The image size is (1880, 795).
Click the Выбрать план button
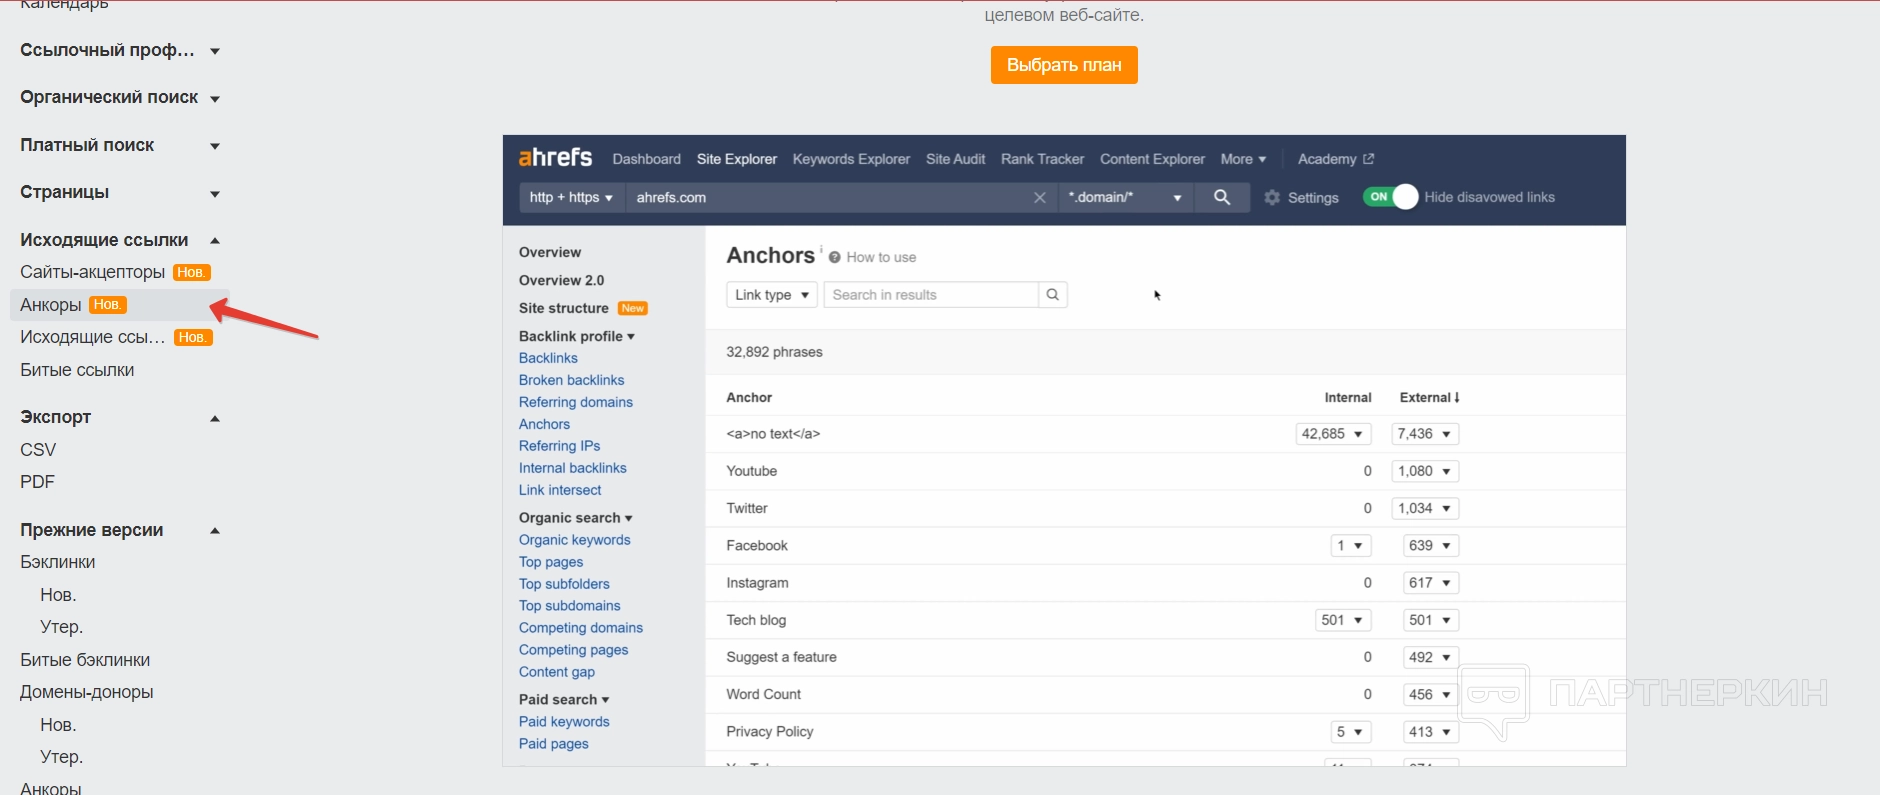point(1064,65)
